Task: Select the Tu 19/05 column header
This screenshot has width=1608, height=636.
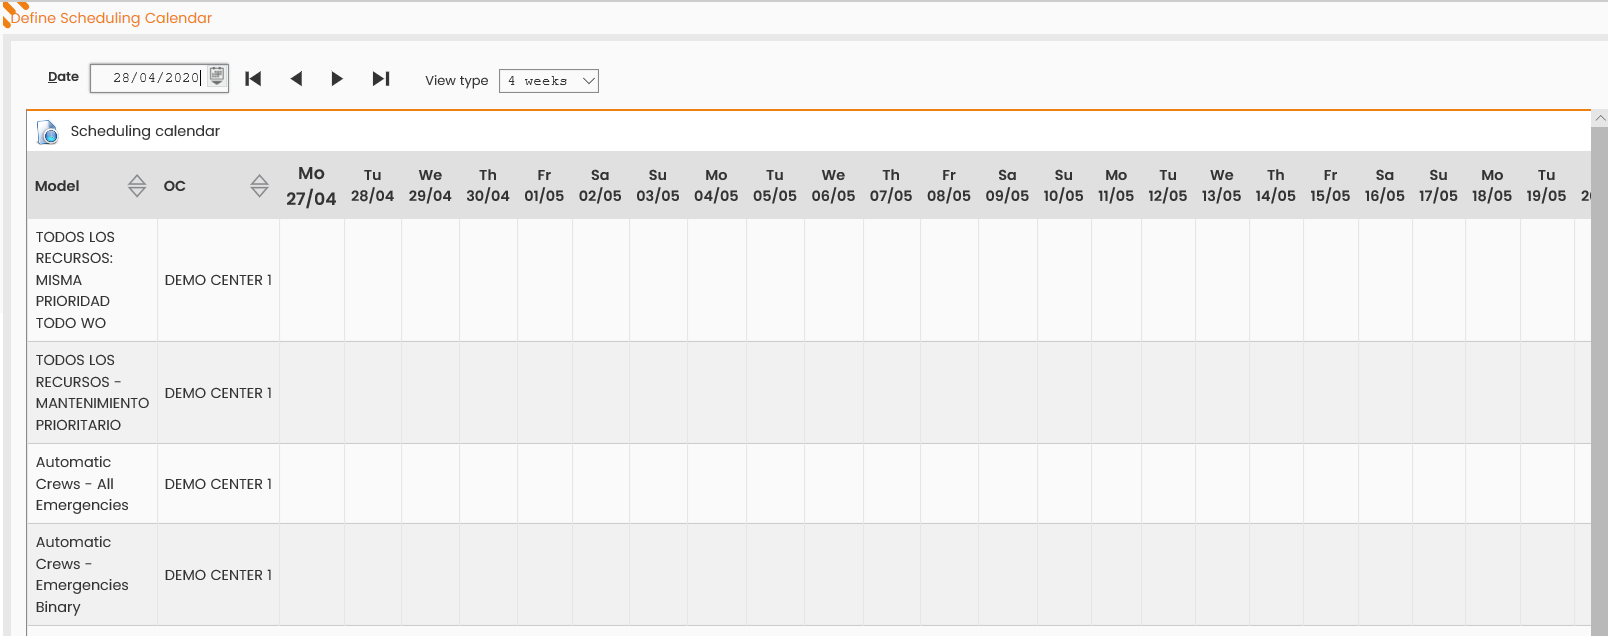Action: tap(1546, 186)
